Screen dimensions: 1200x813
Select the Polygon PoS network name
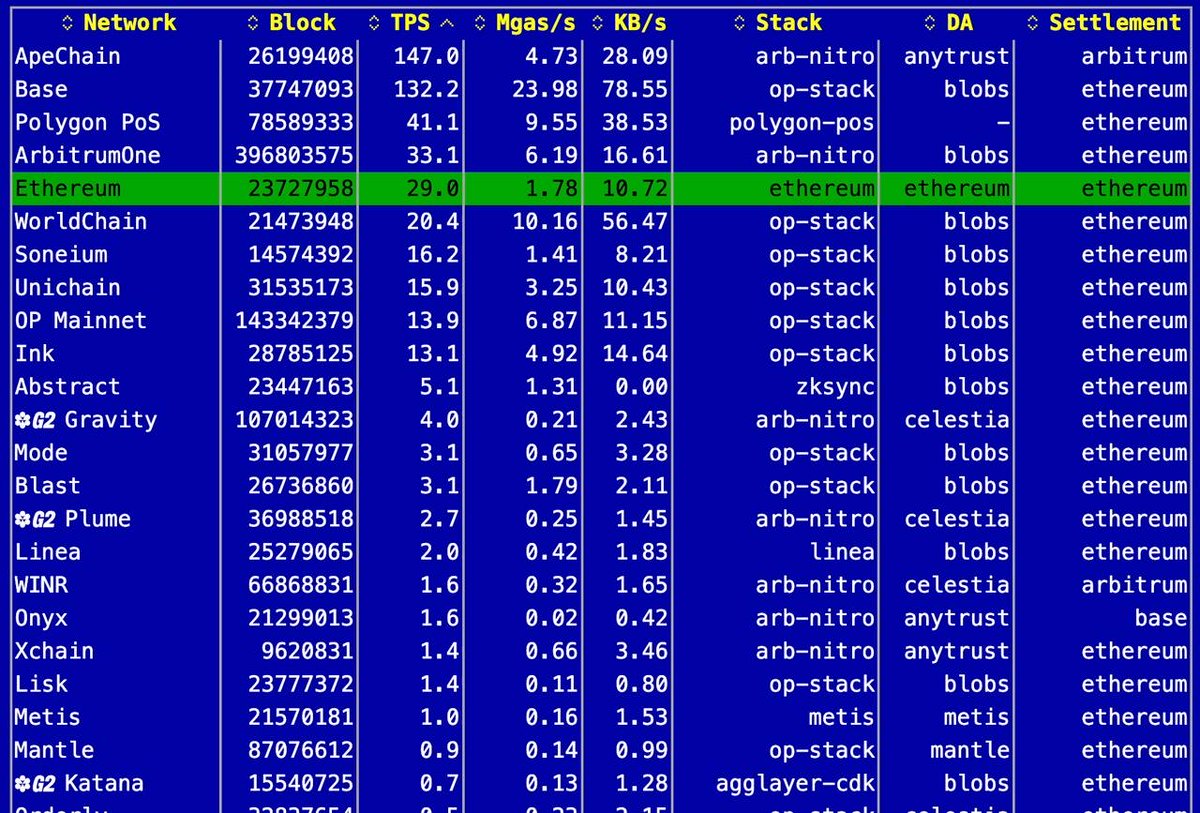[87, 123]
